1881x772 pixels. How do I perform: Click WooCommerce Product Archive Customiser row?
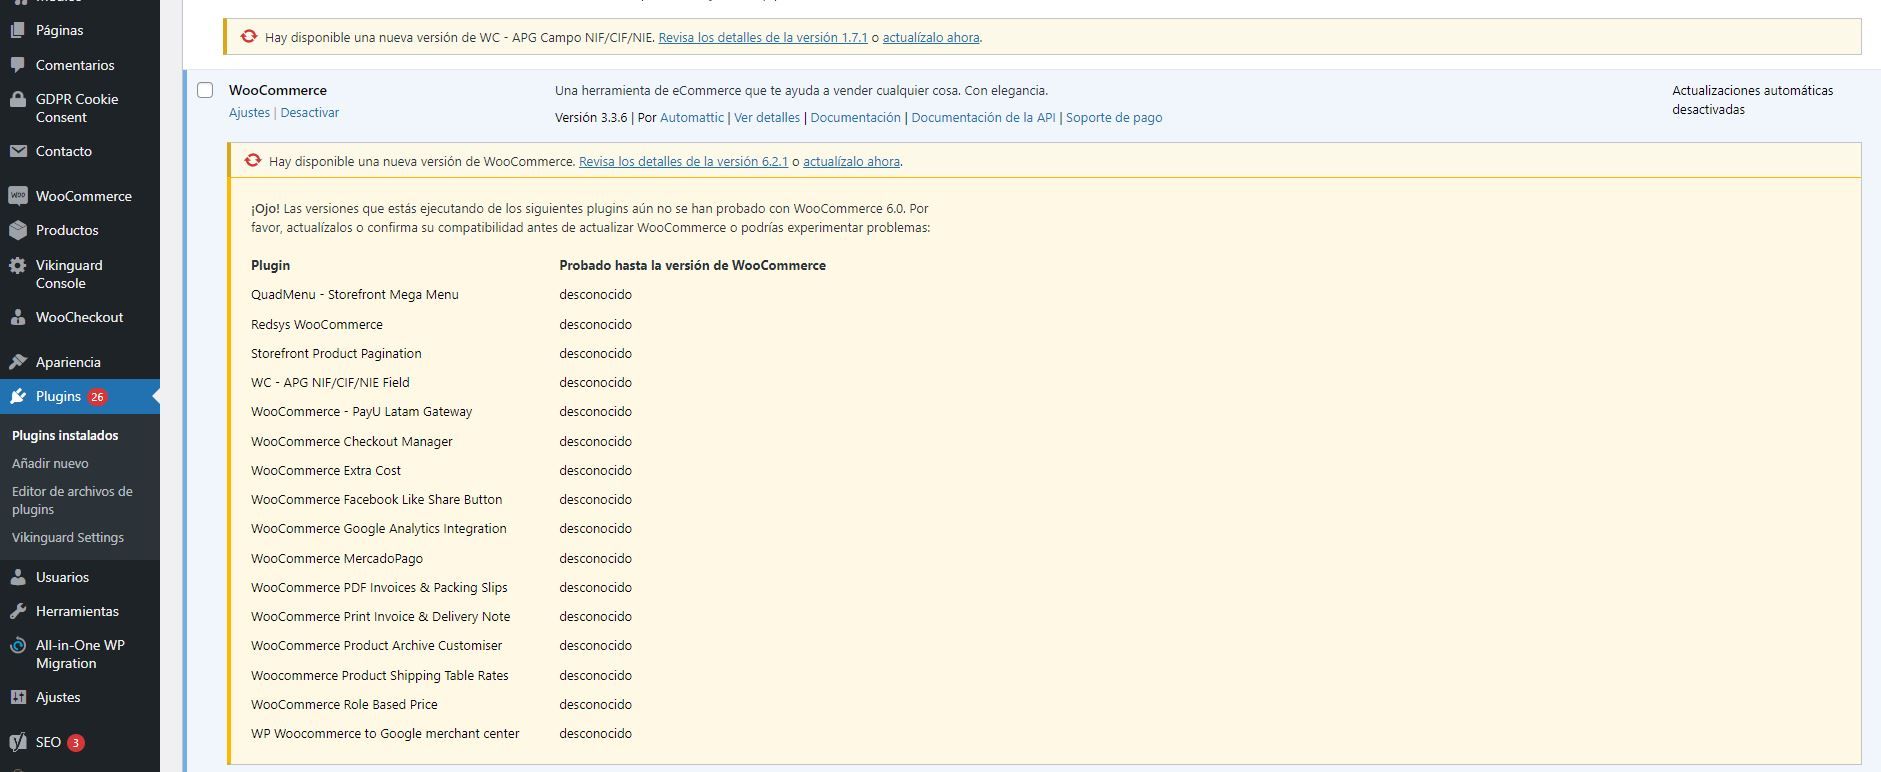[377, 645]
